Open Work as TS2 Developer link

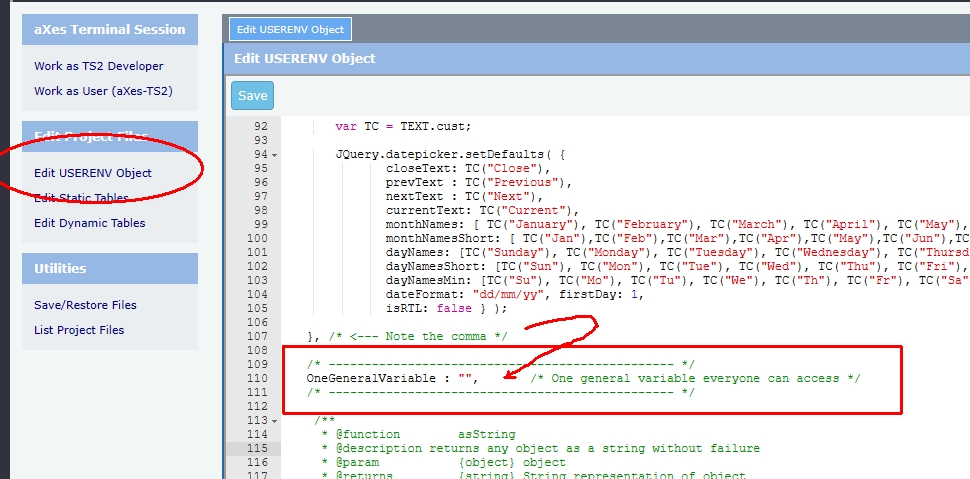click(x=98, y=66)
